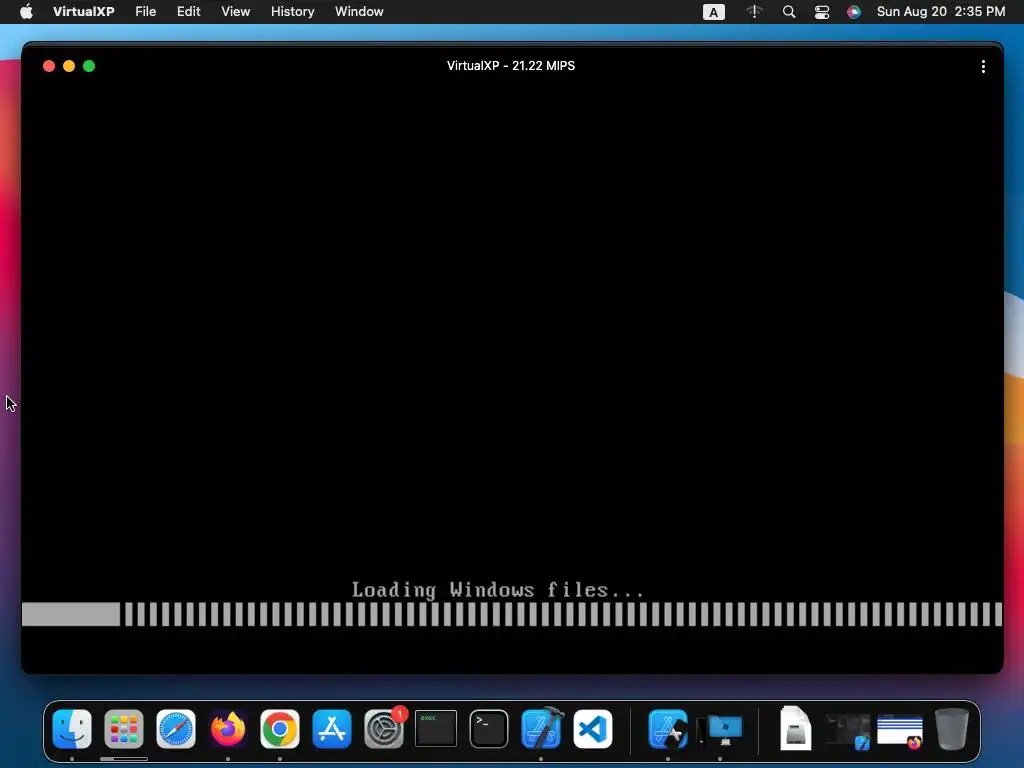Open Xcode from the dock
The width and height of the screenshot is (1024, 768).
point(541,728)
